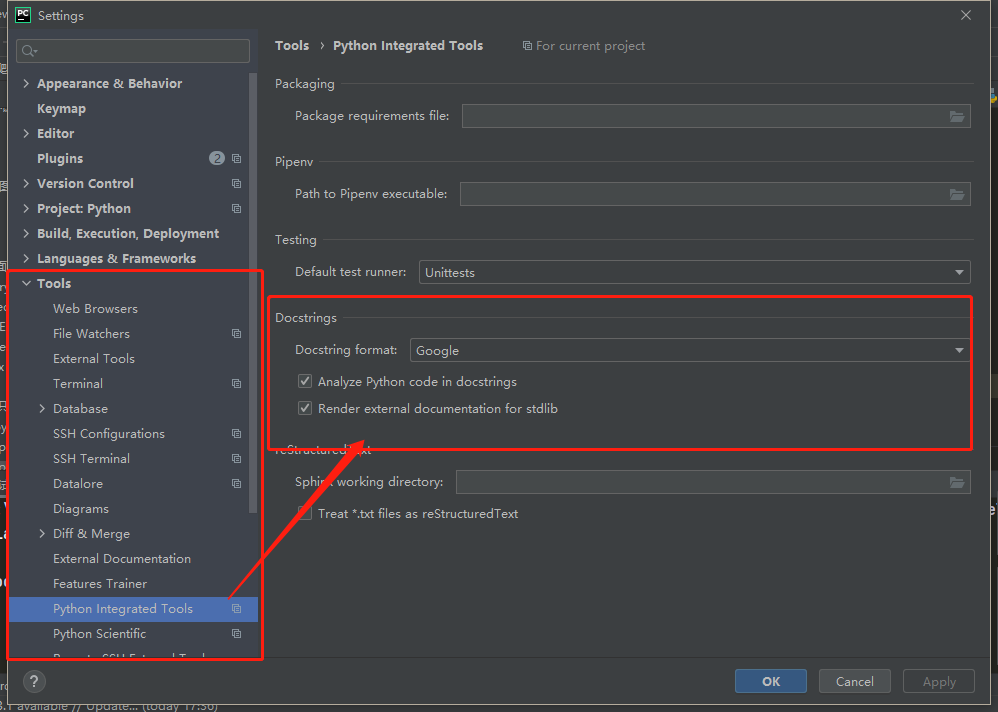
Task: Browse for Pipenv executable folder icon
Action: (957, 195)
